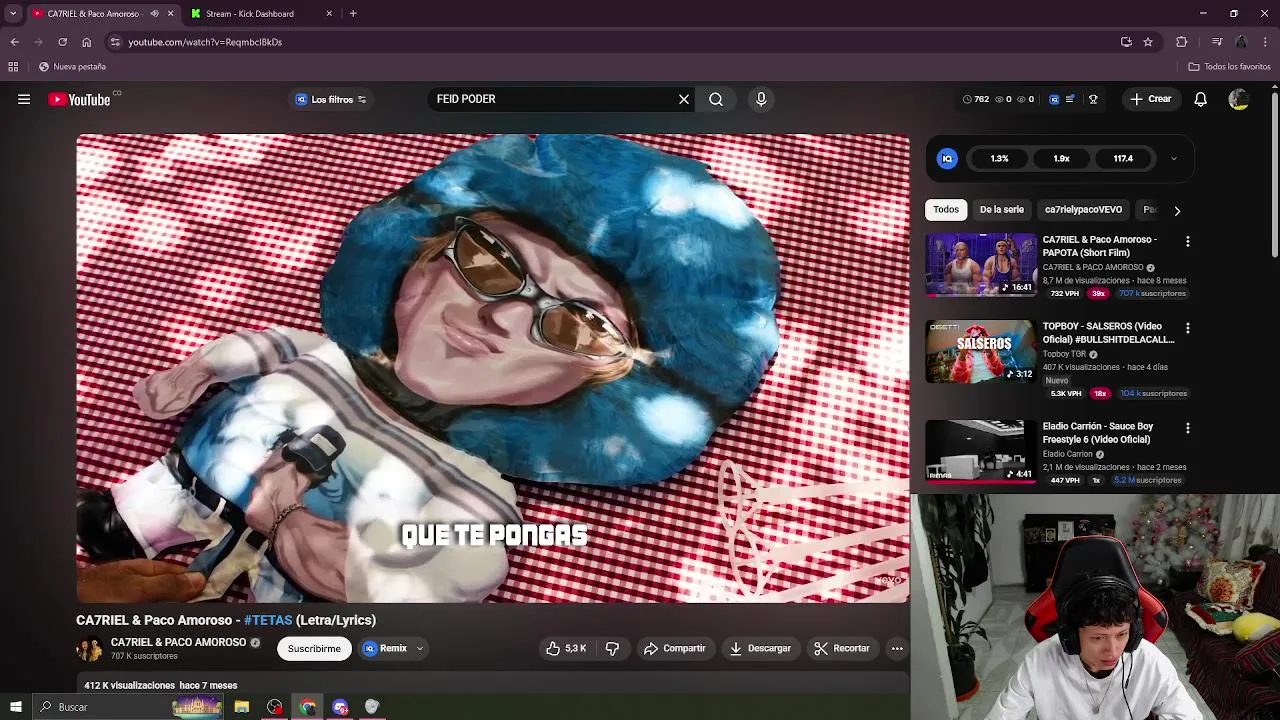Open more actions three-dot menu under video

897,648
